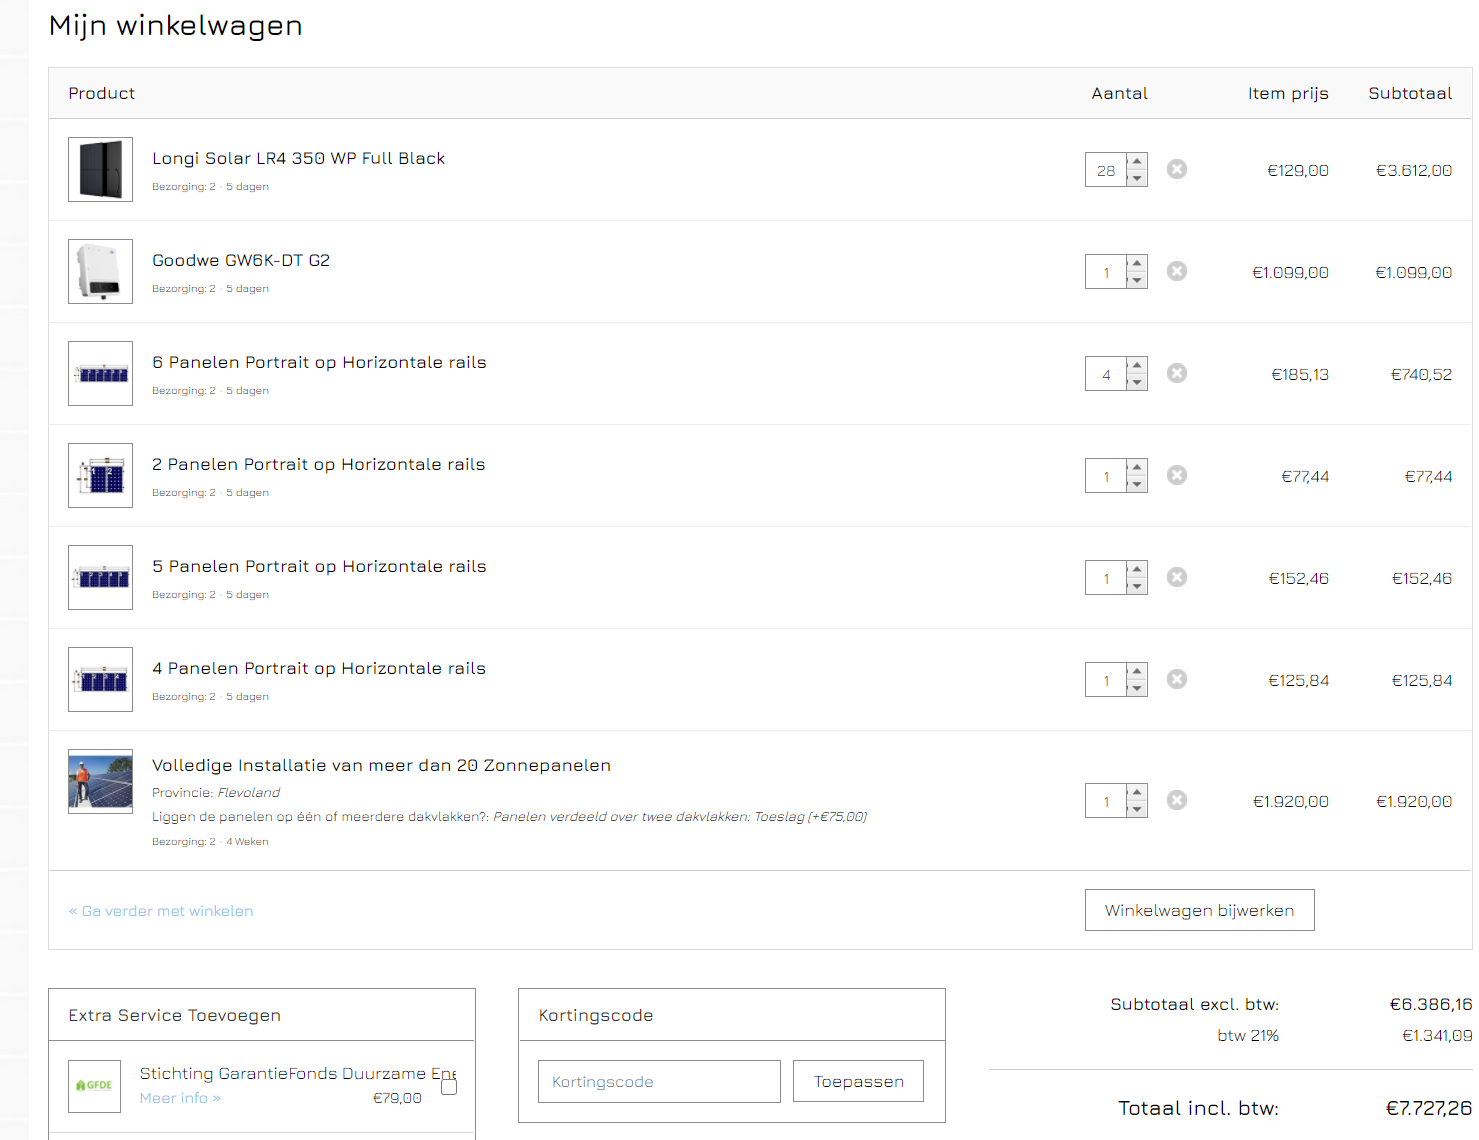
Task: Click quantity field for 2 Panelen Portrait
Action: [x=1106, y=476]
